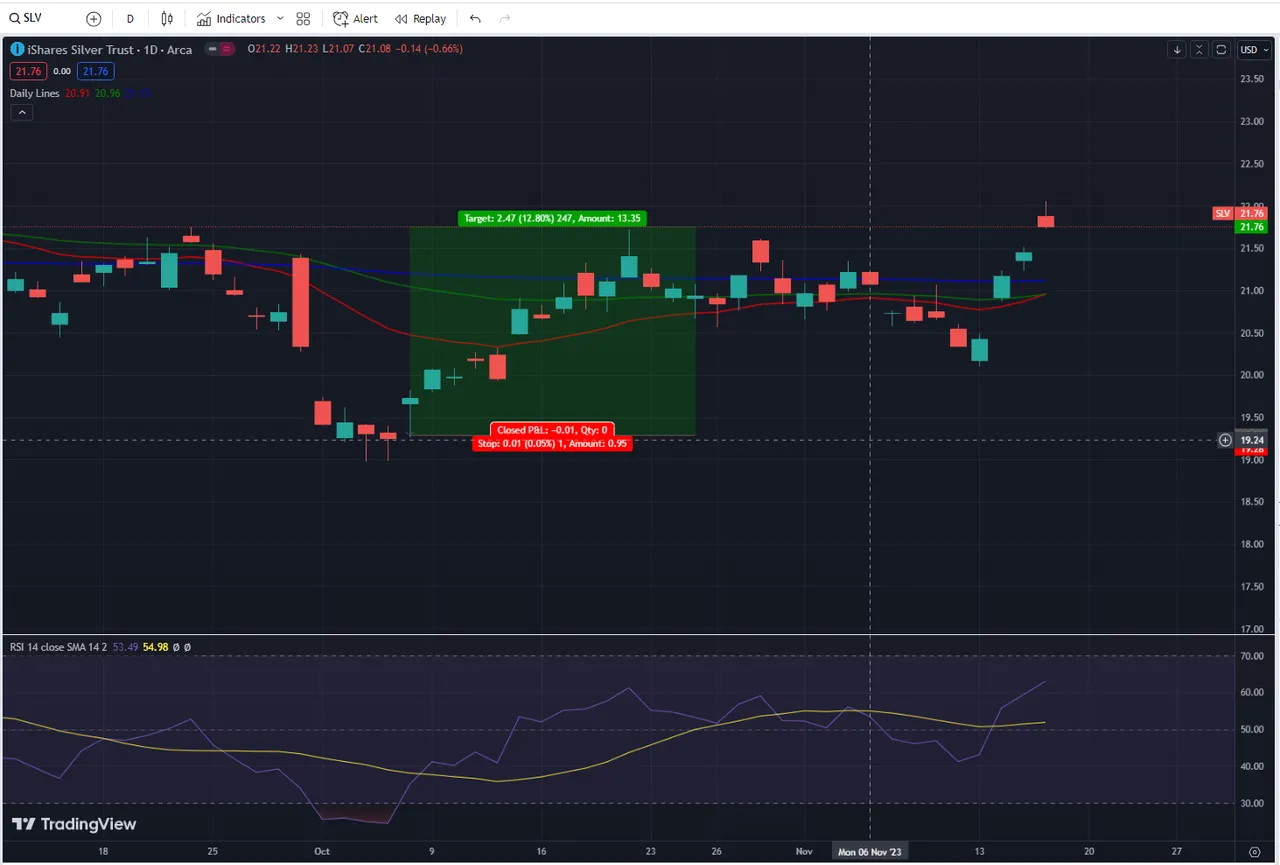
Task: Click the iShares Silver Trust info icon
Action: point(17,49)
